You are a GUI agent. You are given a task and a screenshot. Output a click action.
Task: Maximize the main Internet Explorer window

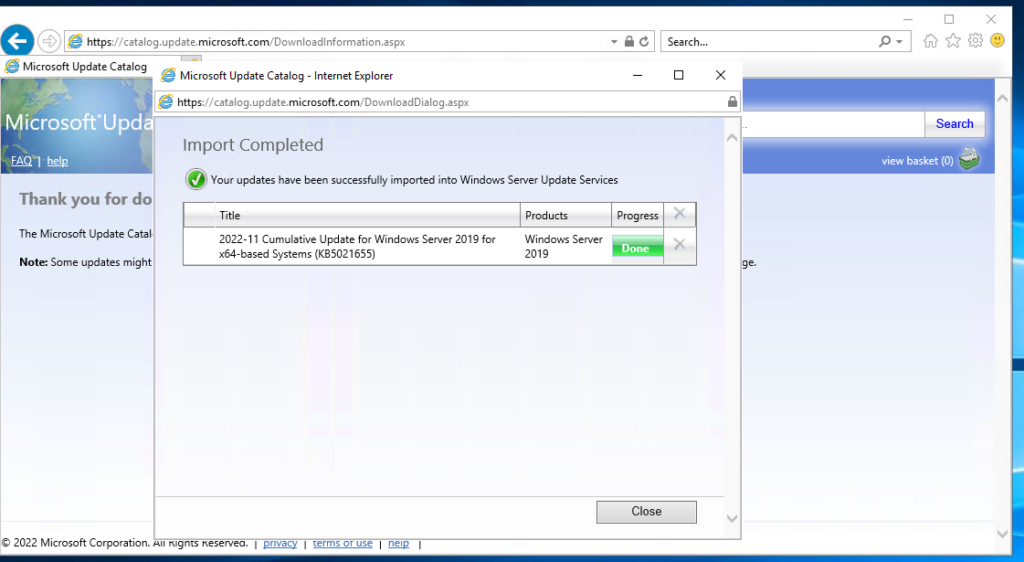949,20
